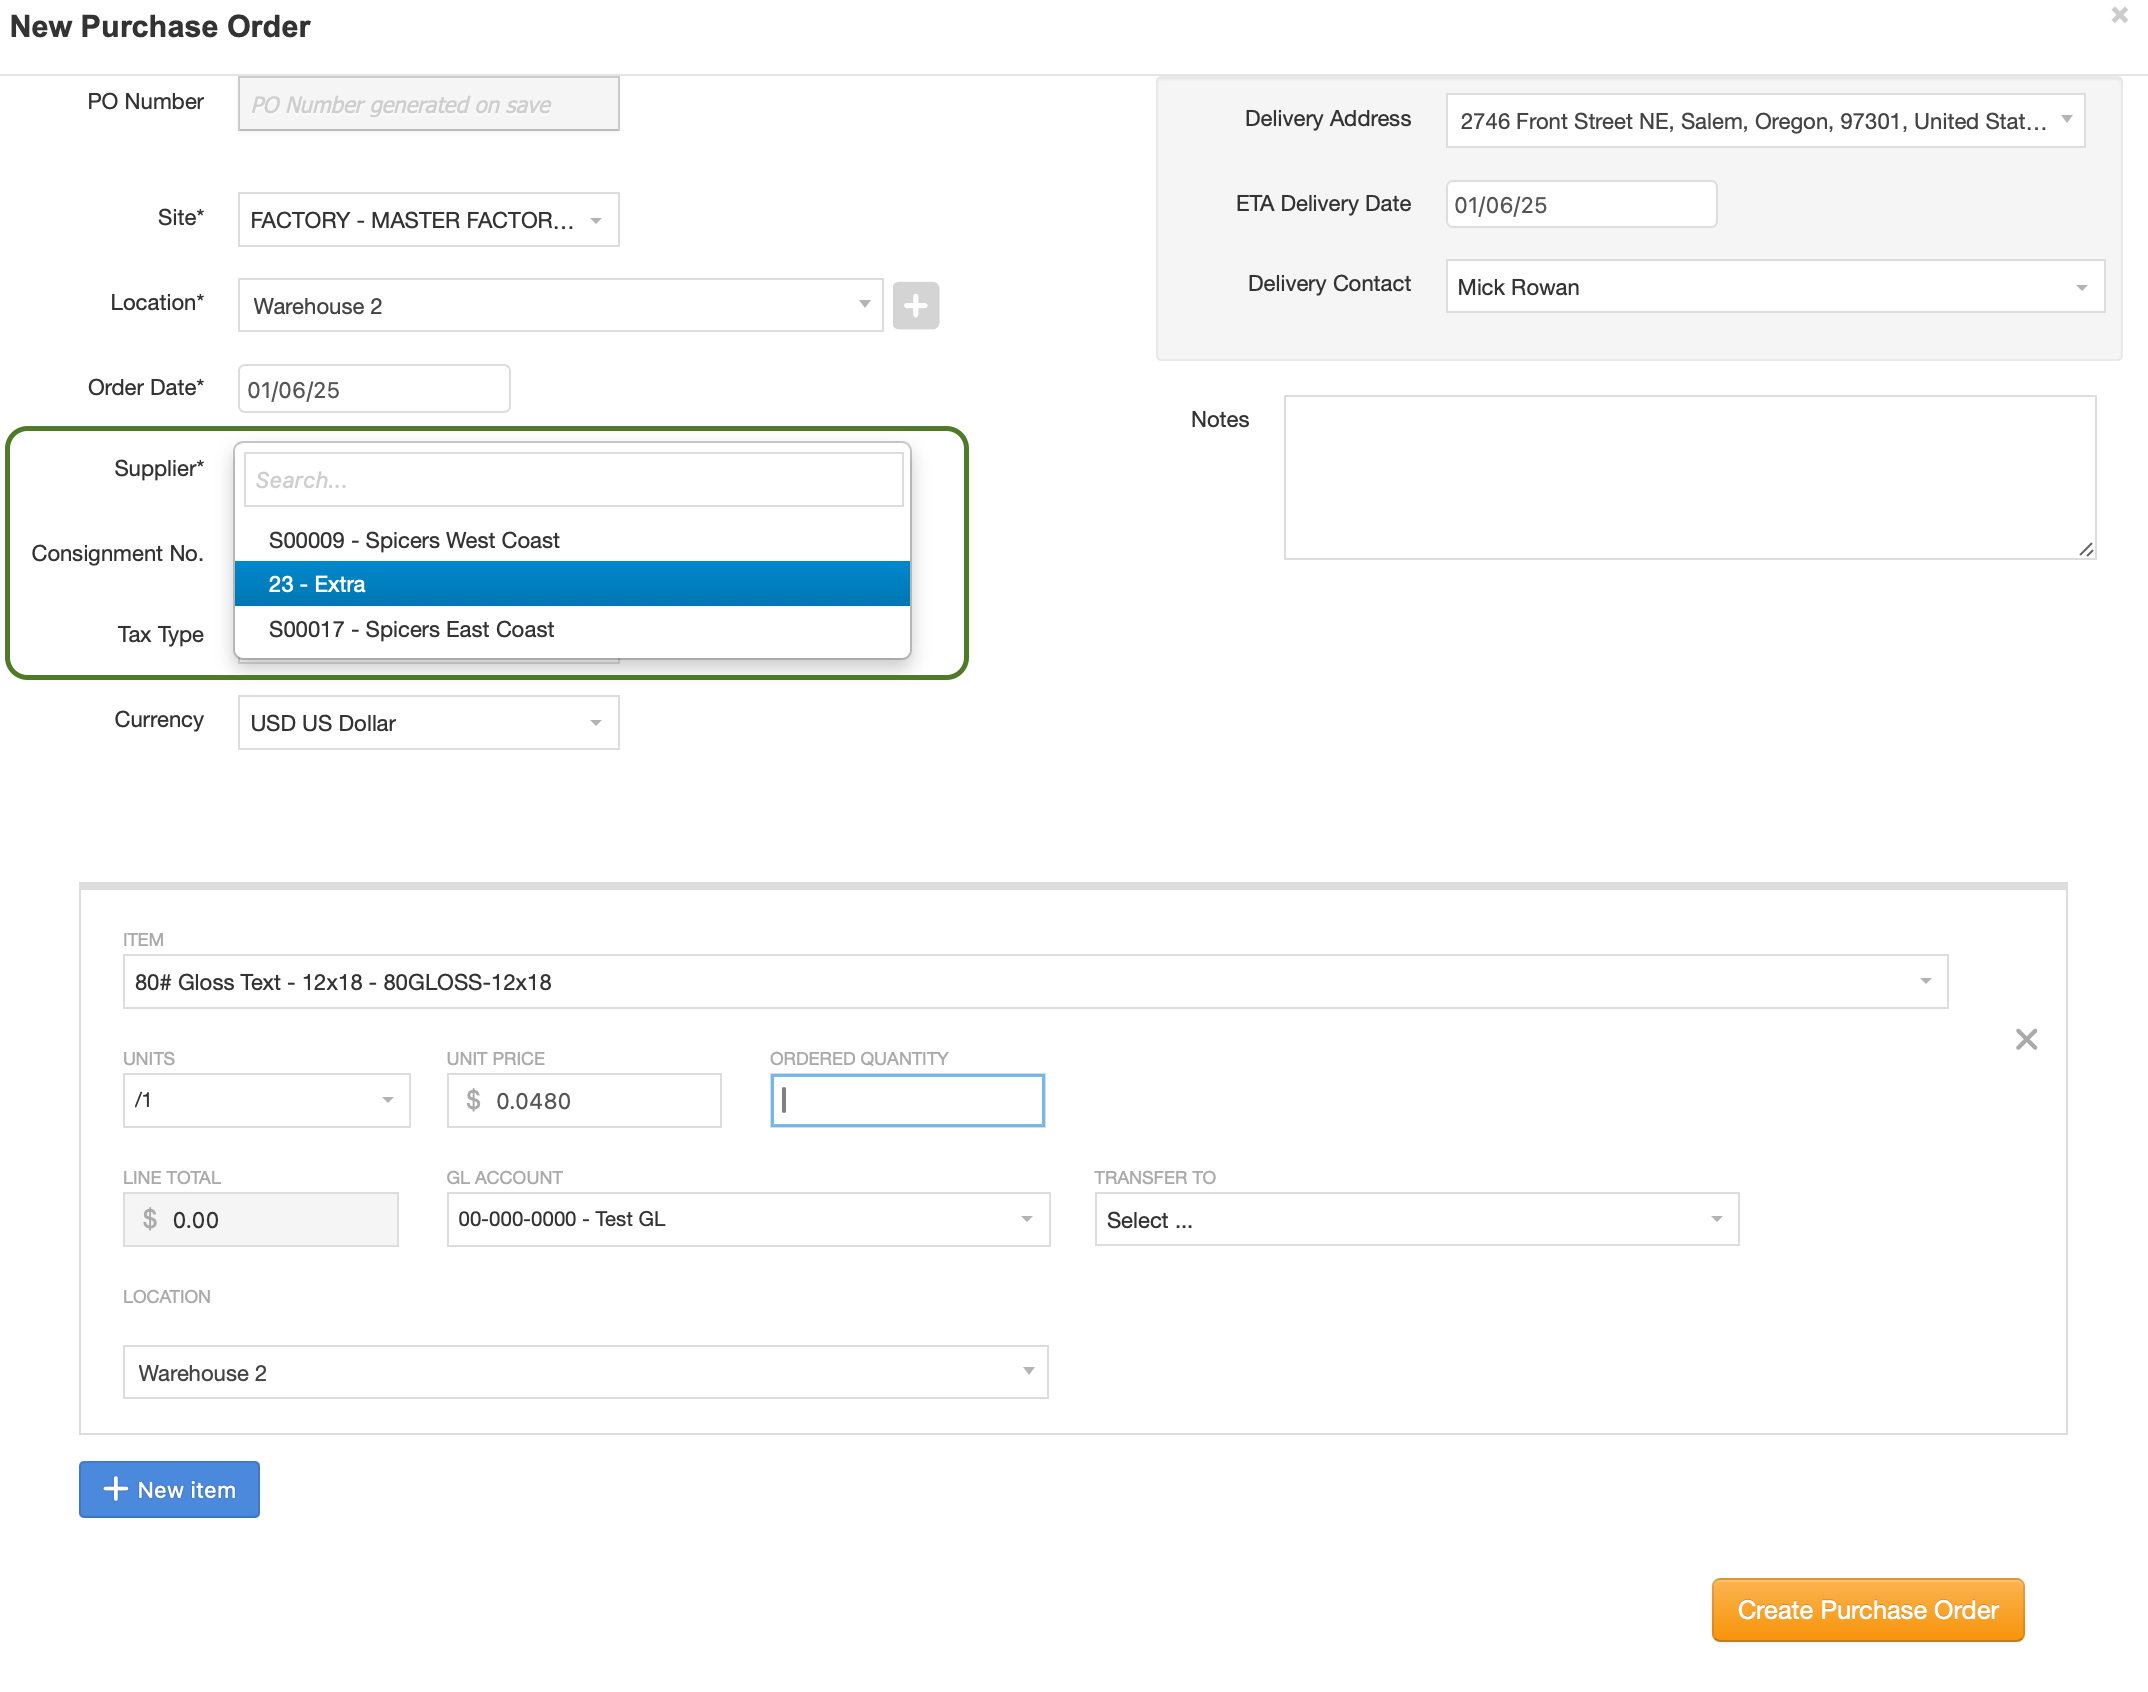
Task: Focus the supplier Search field
Action: 573,480
